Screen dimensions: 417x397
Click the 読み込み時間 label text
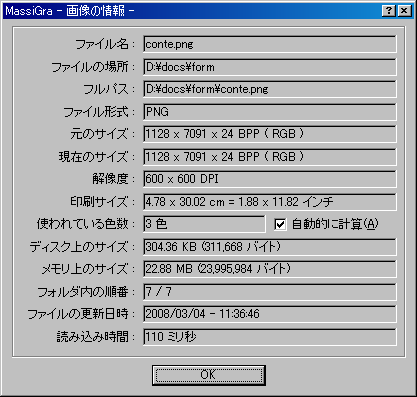coord(96,337)
